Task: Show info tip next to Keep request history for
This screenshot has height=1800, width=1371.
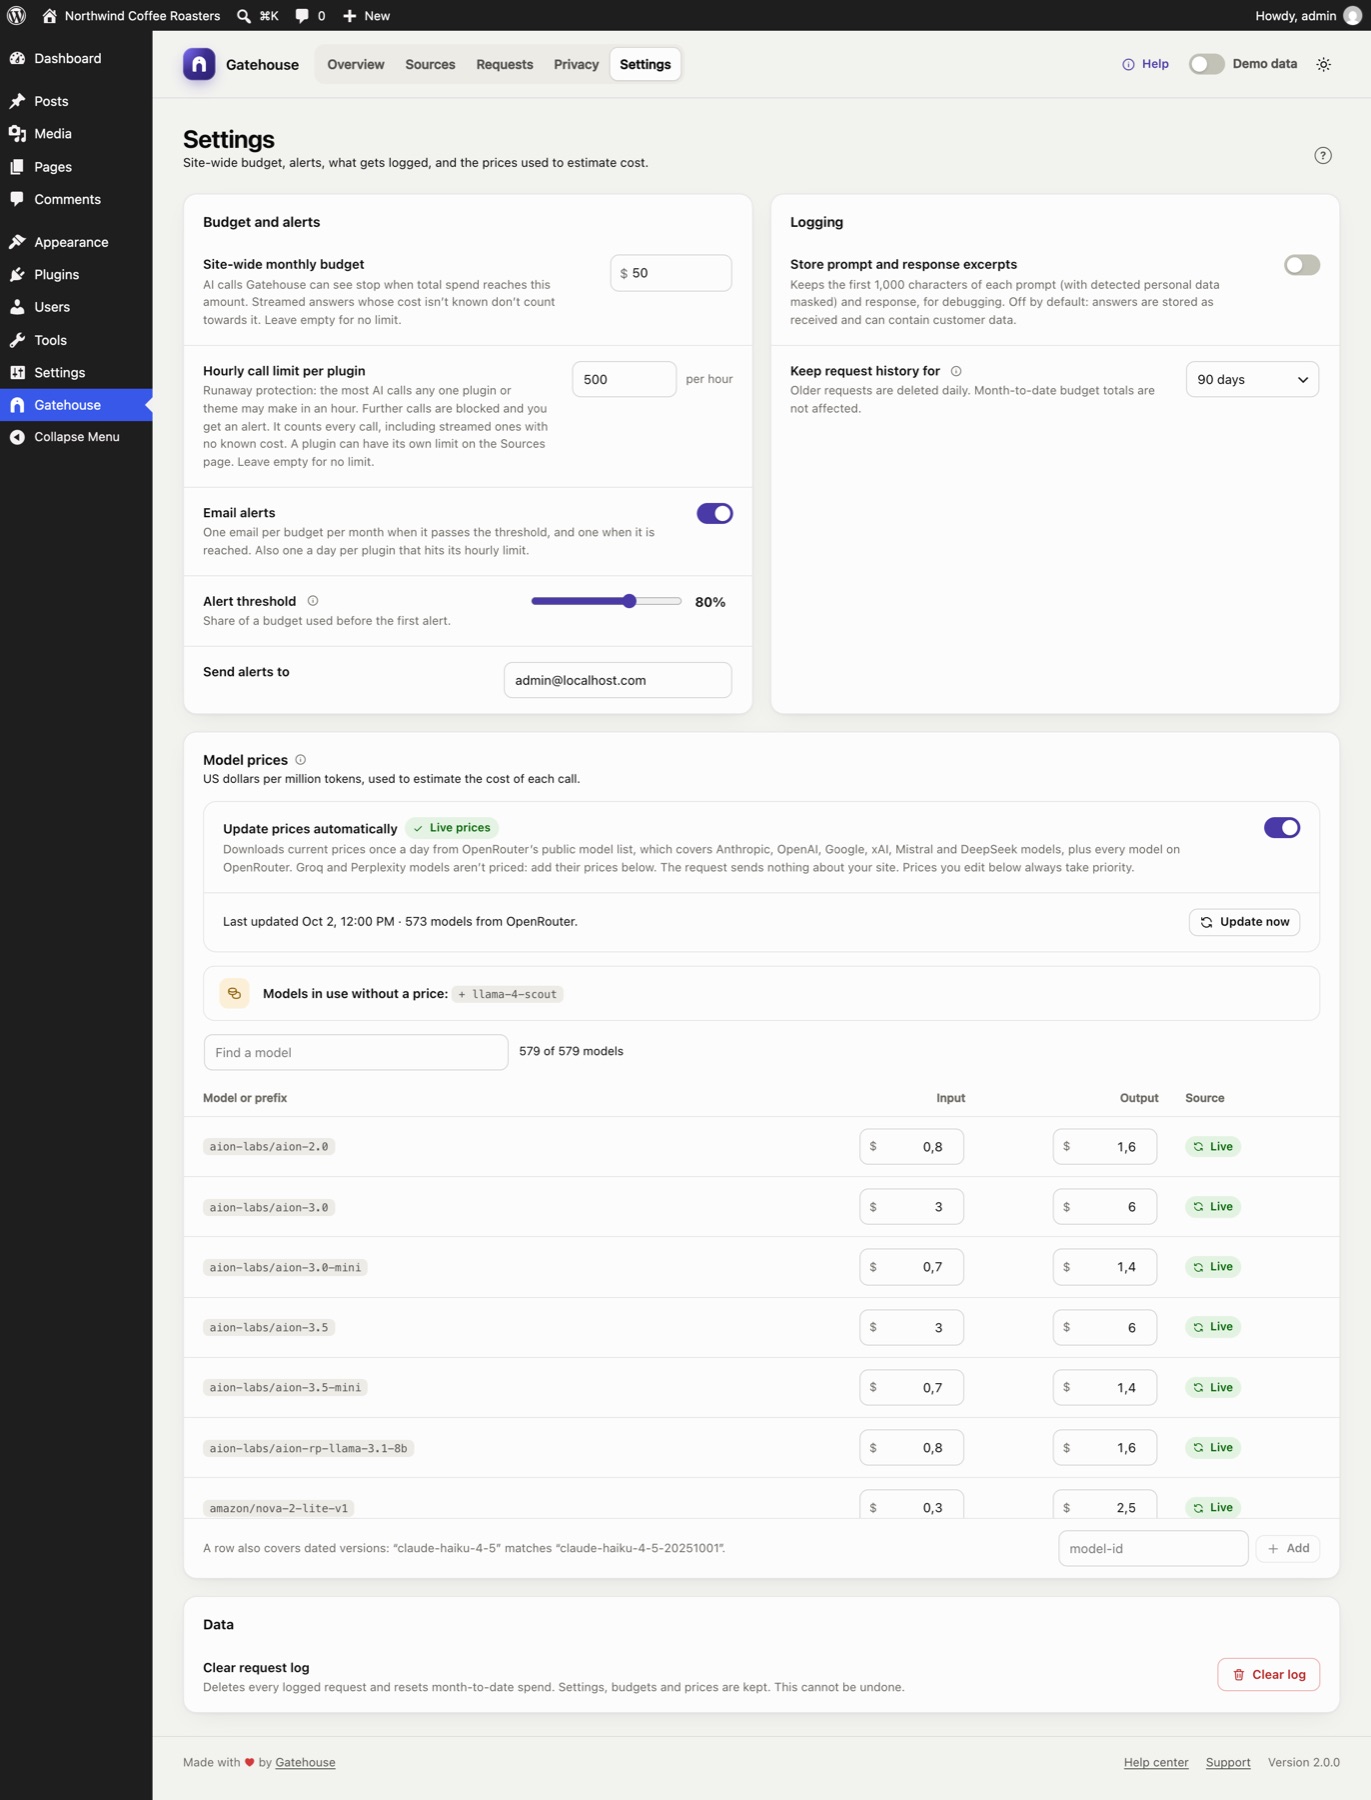Action: [x=956, y=371]
